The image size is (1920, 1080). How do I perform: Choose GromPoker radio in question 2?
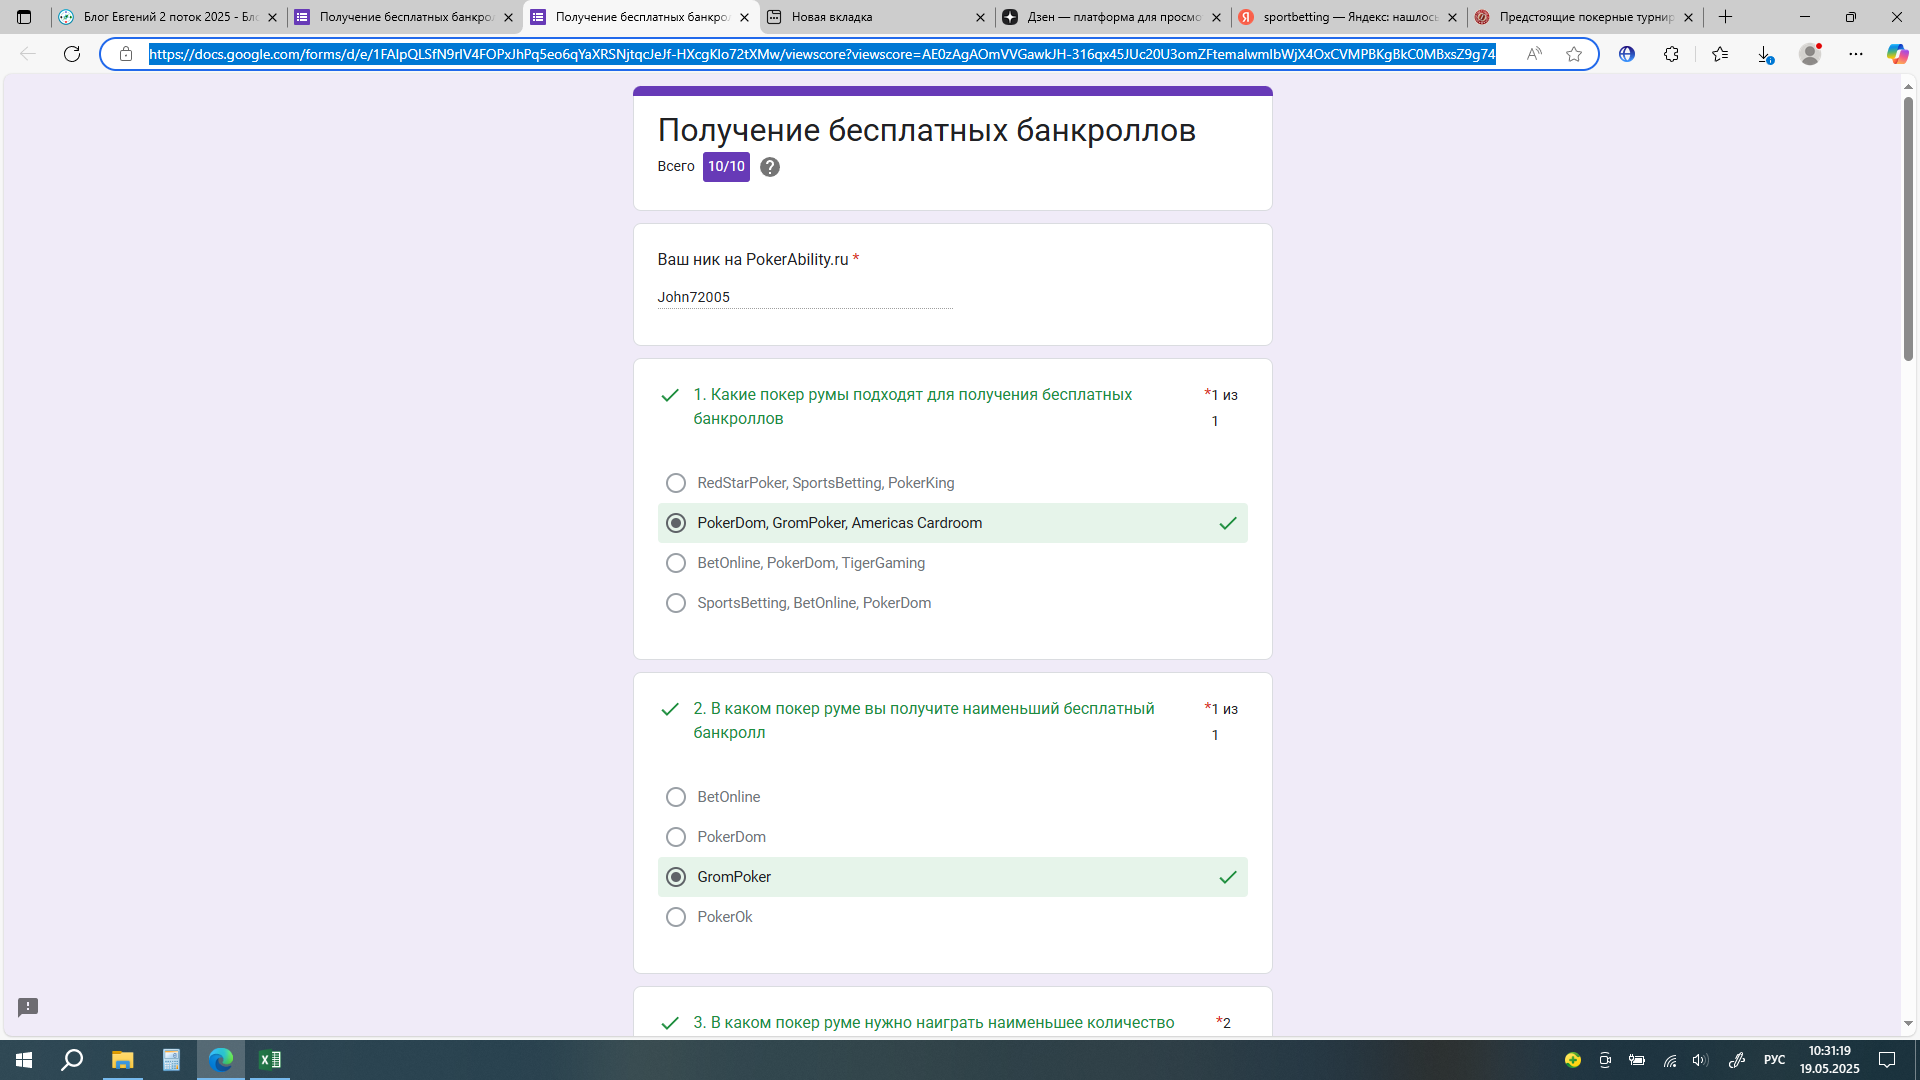pyautogui.click(x=676, y=877)
